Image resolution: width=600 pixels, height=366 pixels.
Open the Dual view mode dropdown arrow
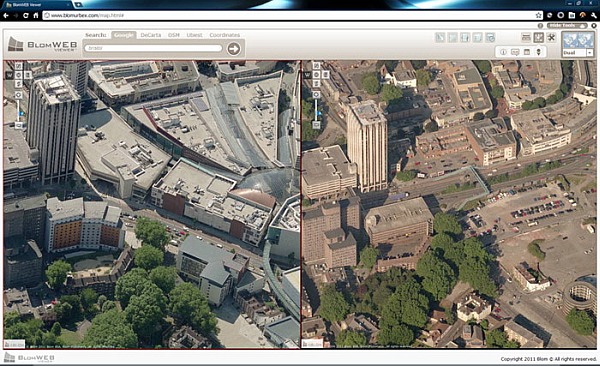pos(590,53)
